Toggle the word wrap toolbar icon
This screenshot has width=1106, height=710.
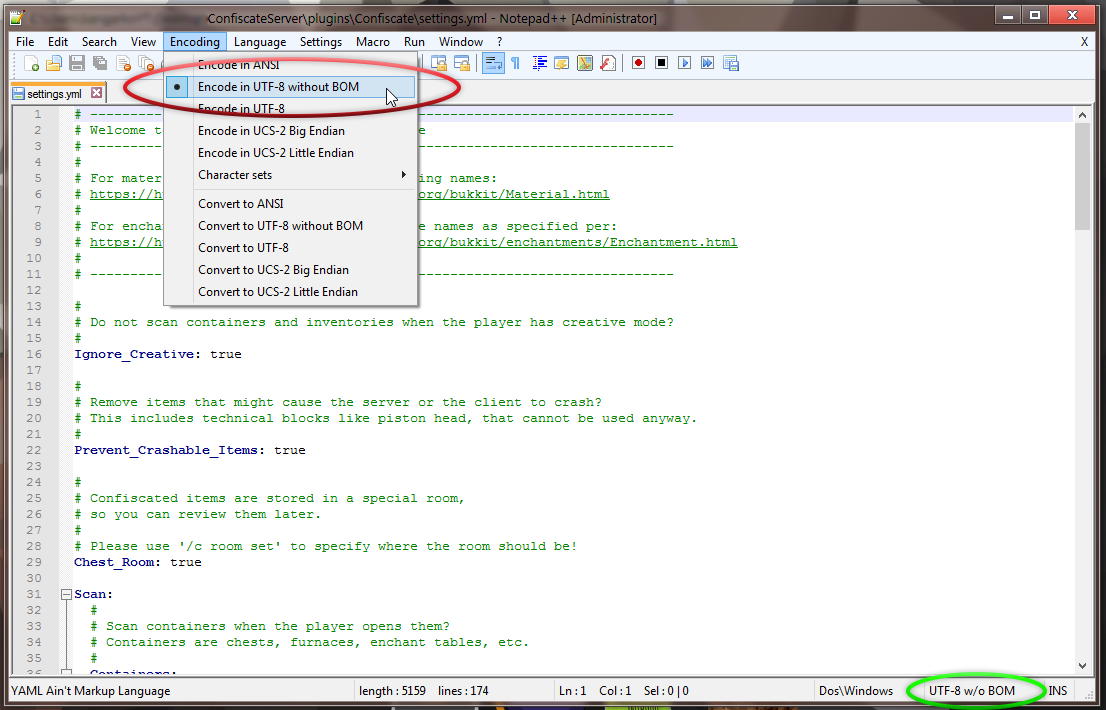(493, 62)
